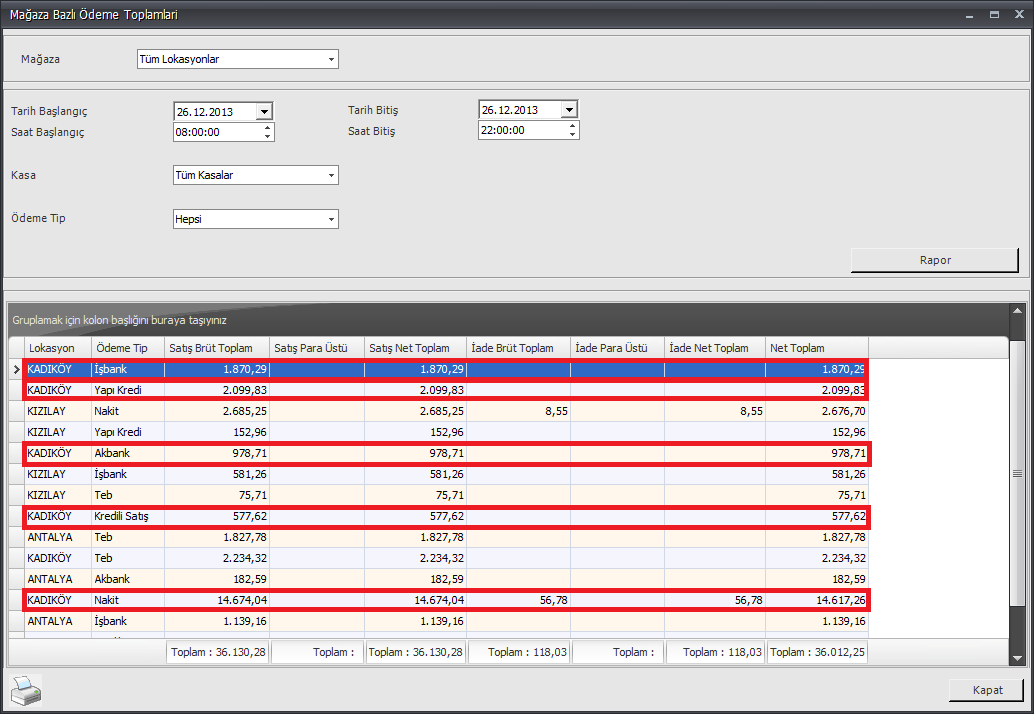Decrease Saat Başlangıç time with down arrow
1034x714 pixels.
267,136
